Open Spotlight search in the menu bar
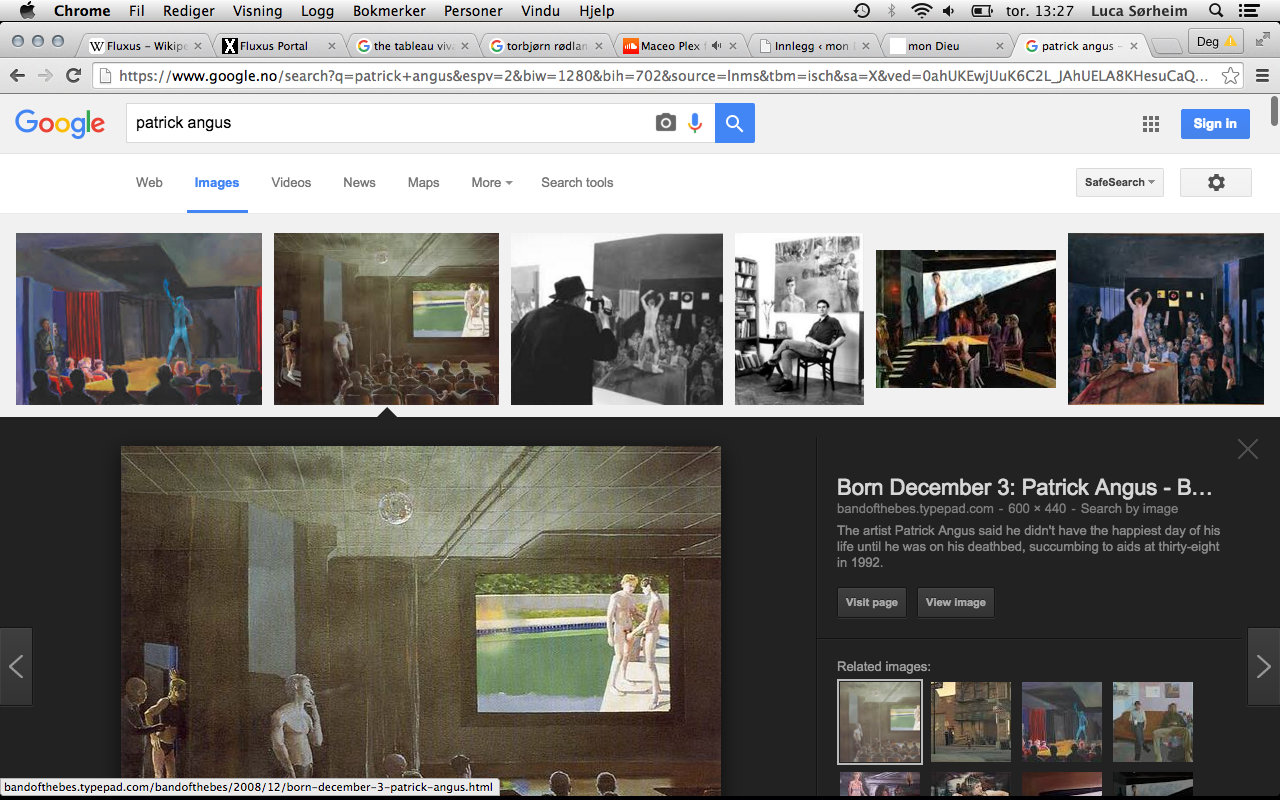1280x800 pixels. [x=1216, y=11]
